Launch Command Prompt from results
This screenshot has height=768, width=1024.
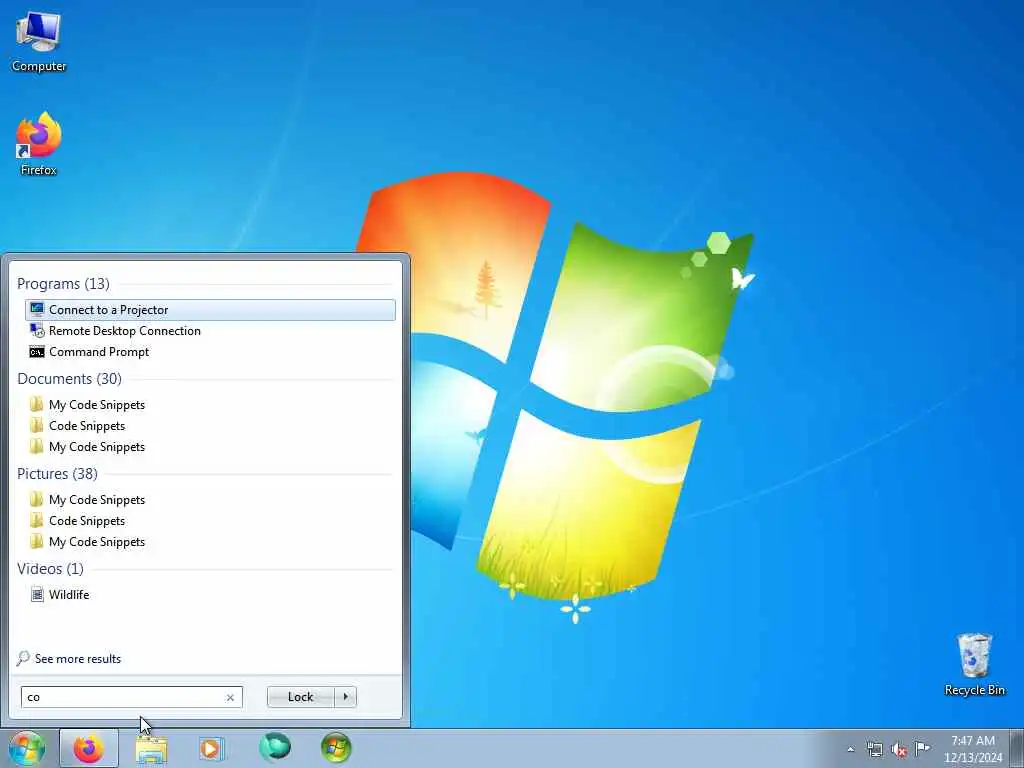pos(210,351)
